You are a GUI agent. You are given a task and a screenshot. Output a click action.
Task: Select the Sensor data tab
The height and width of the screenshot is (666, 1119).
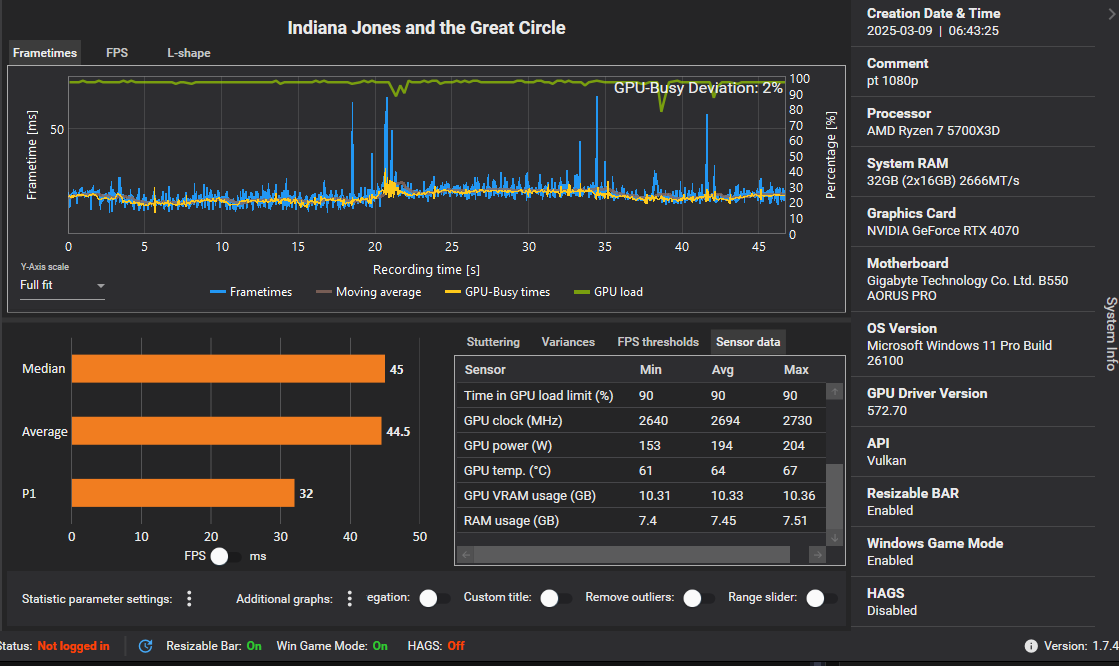coord(748,342)
